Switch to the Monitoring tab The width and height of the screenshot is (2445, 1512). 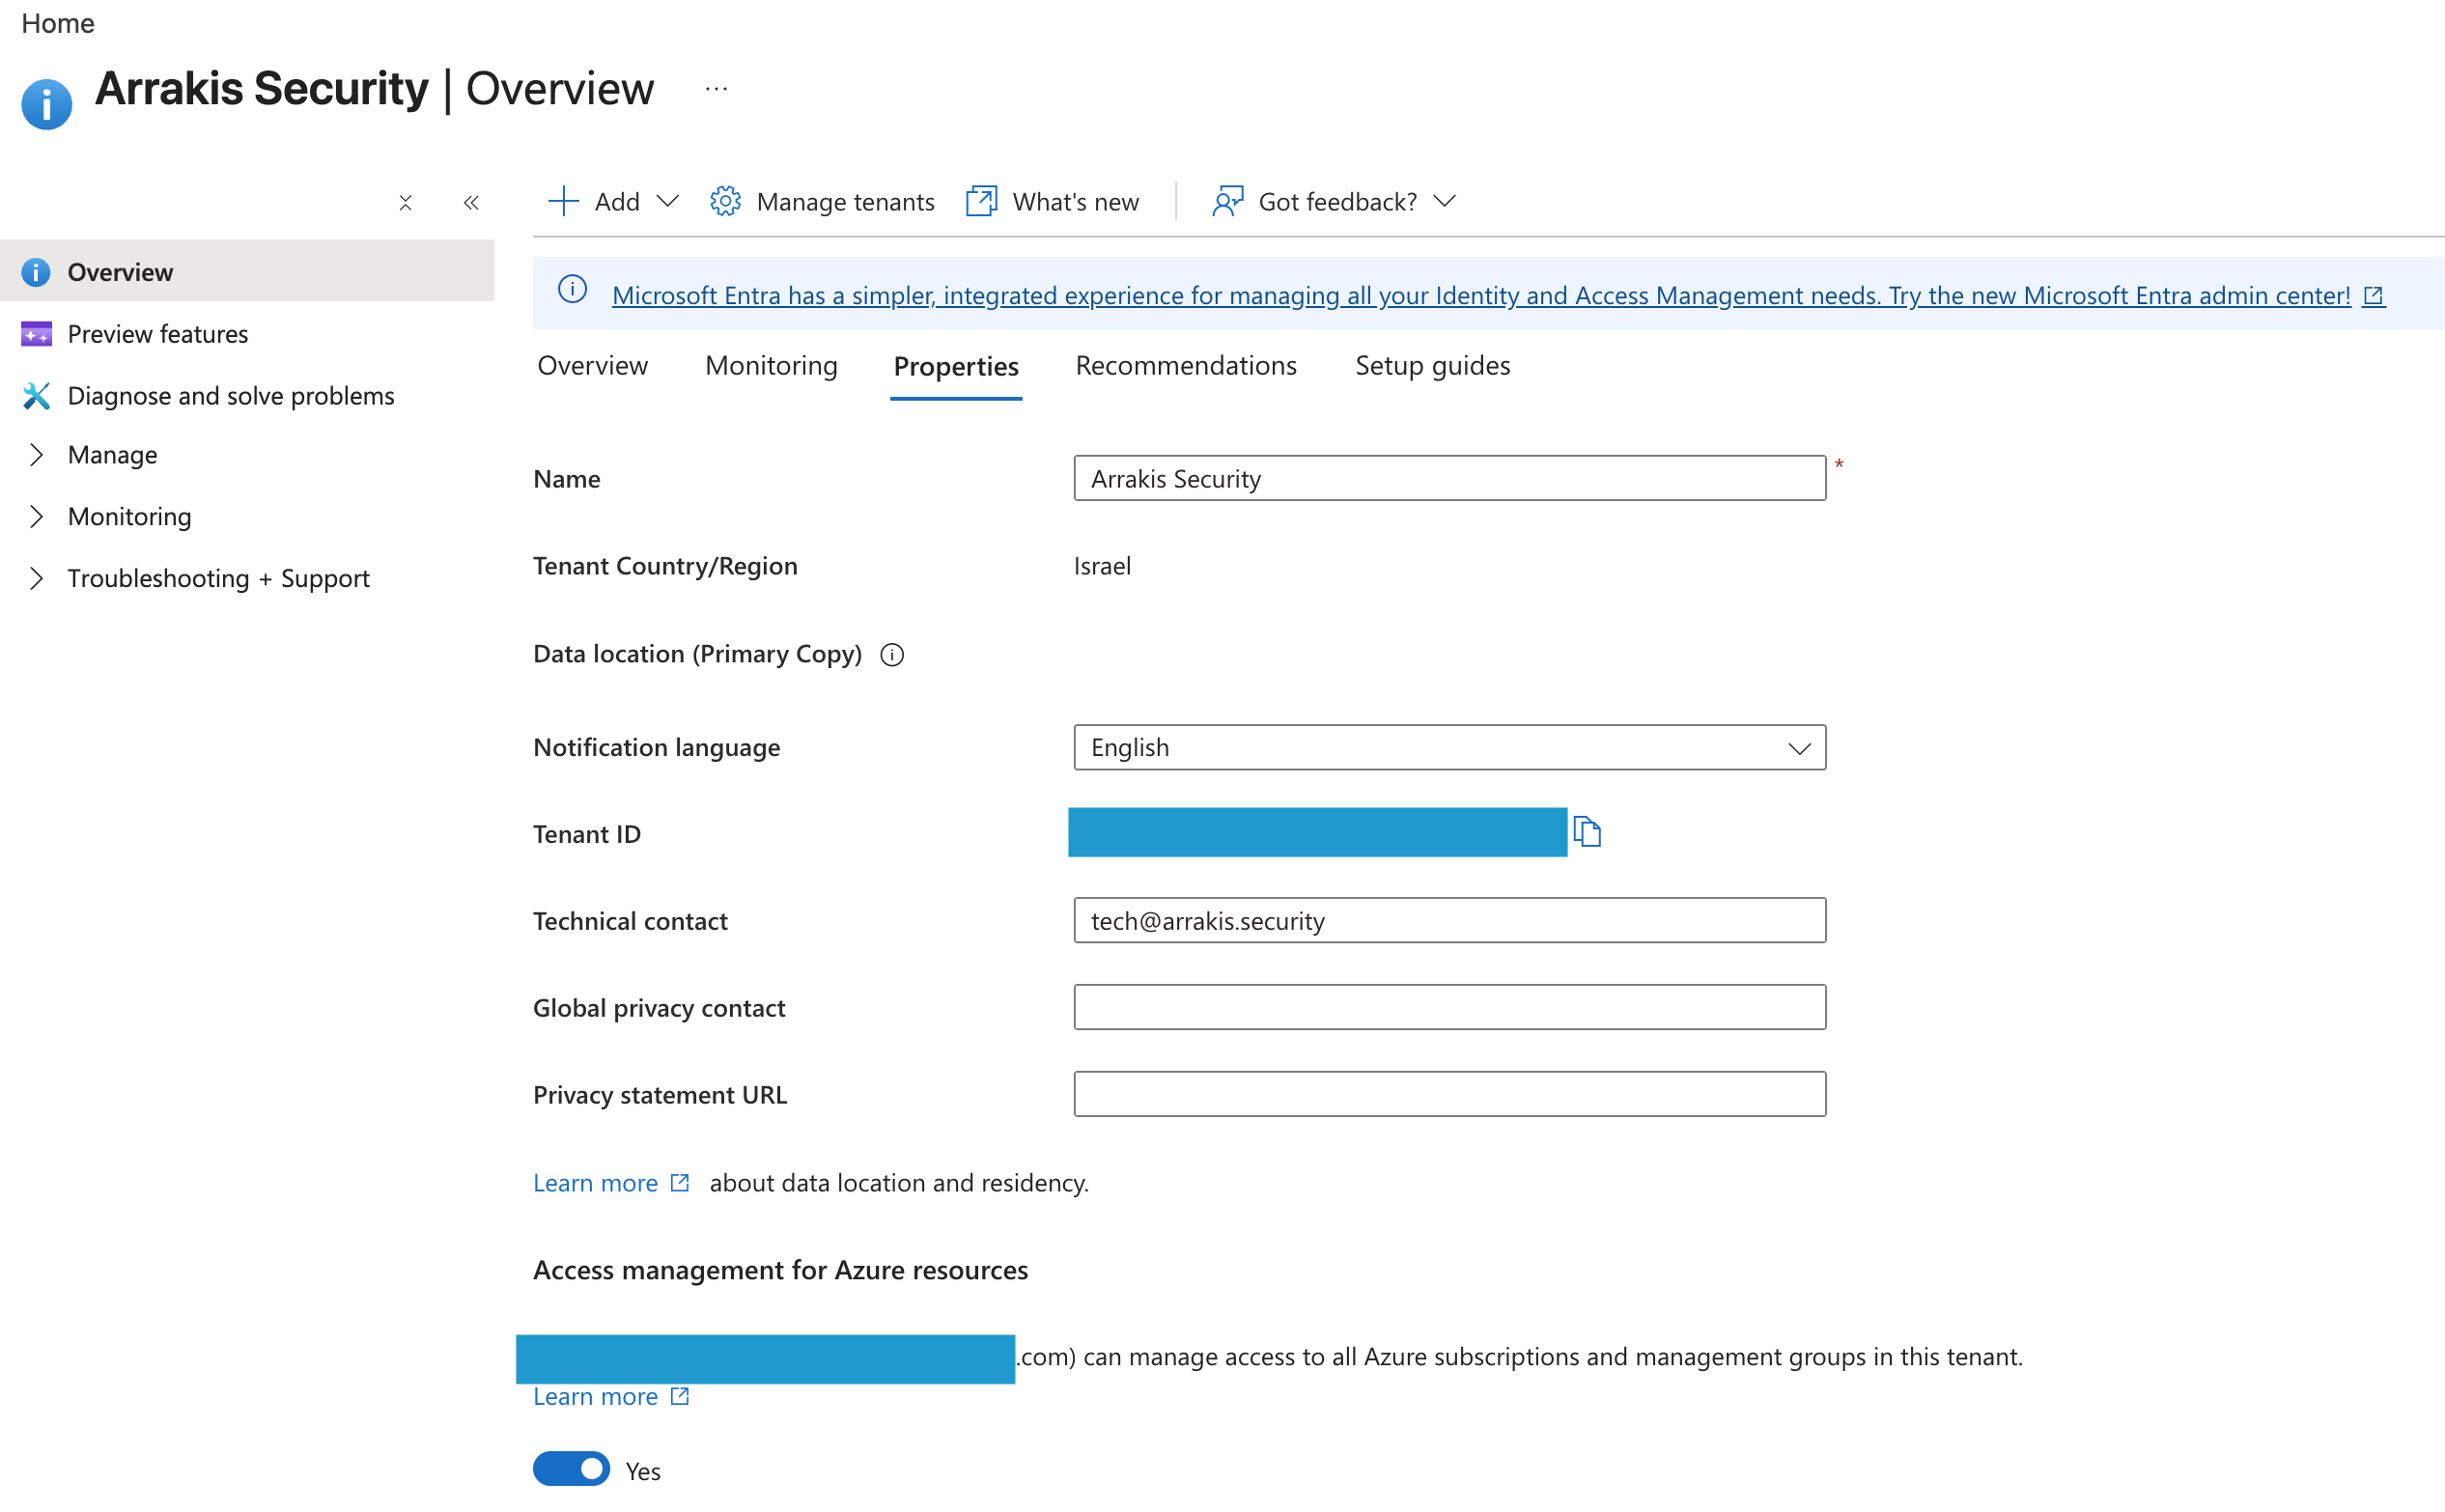771,366
